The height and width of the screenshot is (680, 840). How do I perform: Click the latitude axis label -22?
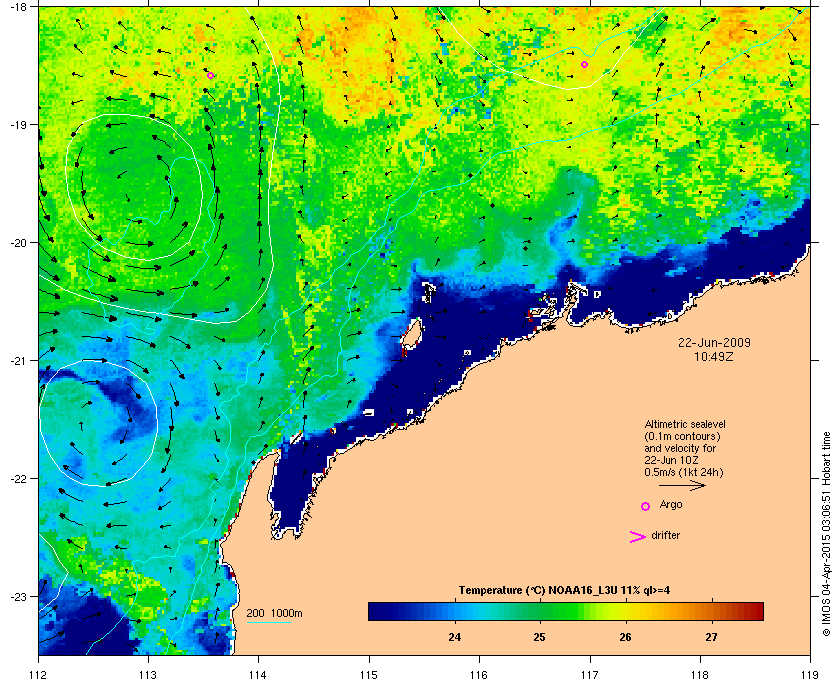pos(18,479)
